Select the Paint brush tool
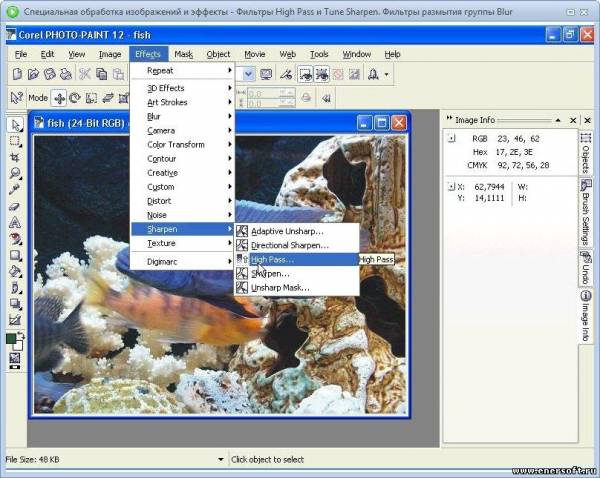 15,287
